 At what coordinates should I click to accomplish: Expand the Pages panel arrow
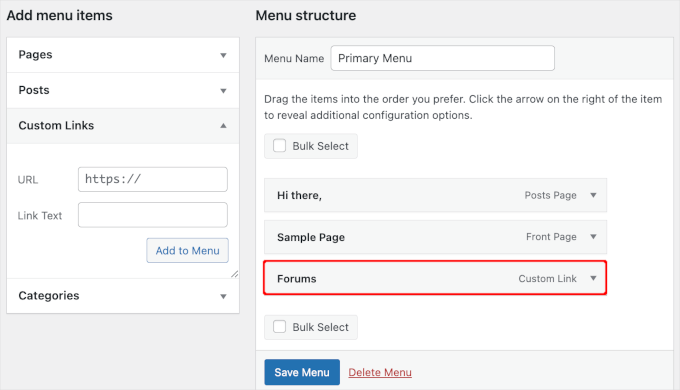[223, 55]
